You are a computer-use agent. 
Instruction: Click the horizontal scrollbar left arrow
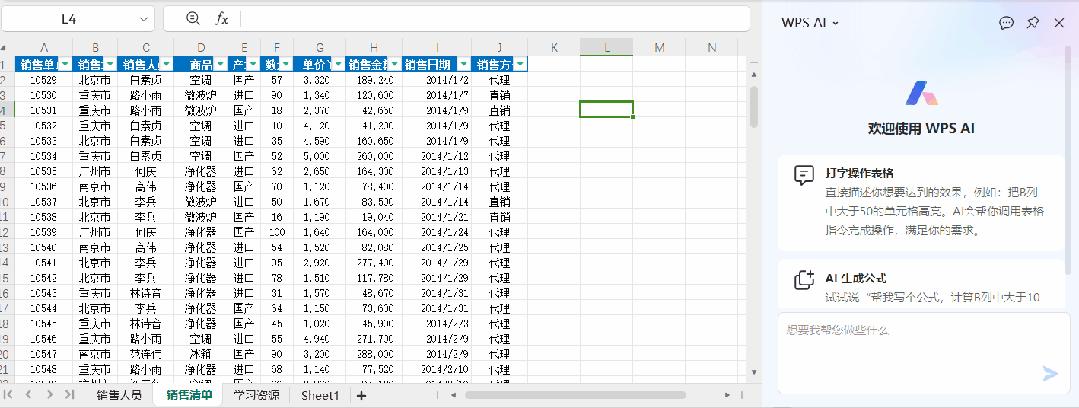453,395
